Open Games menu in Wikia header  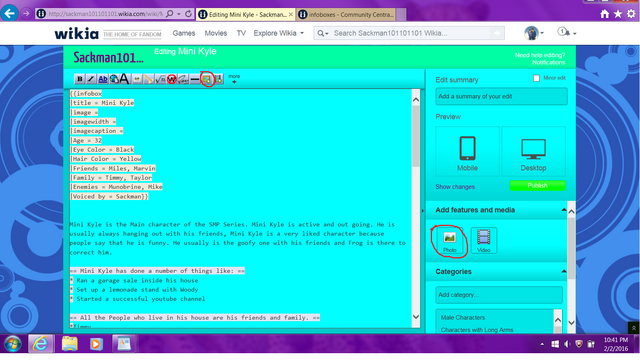click(x=184, y=33)
